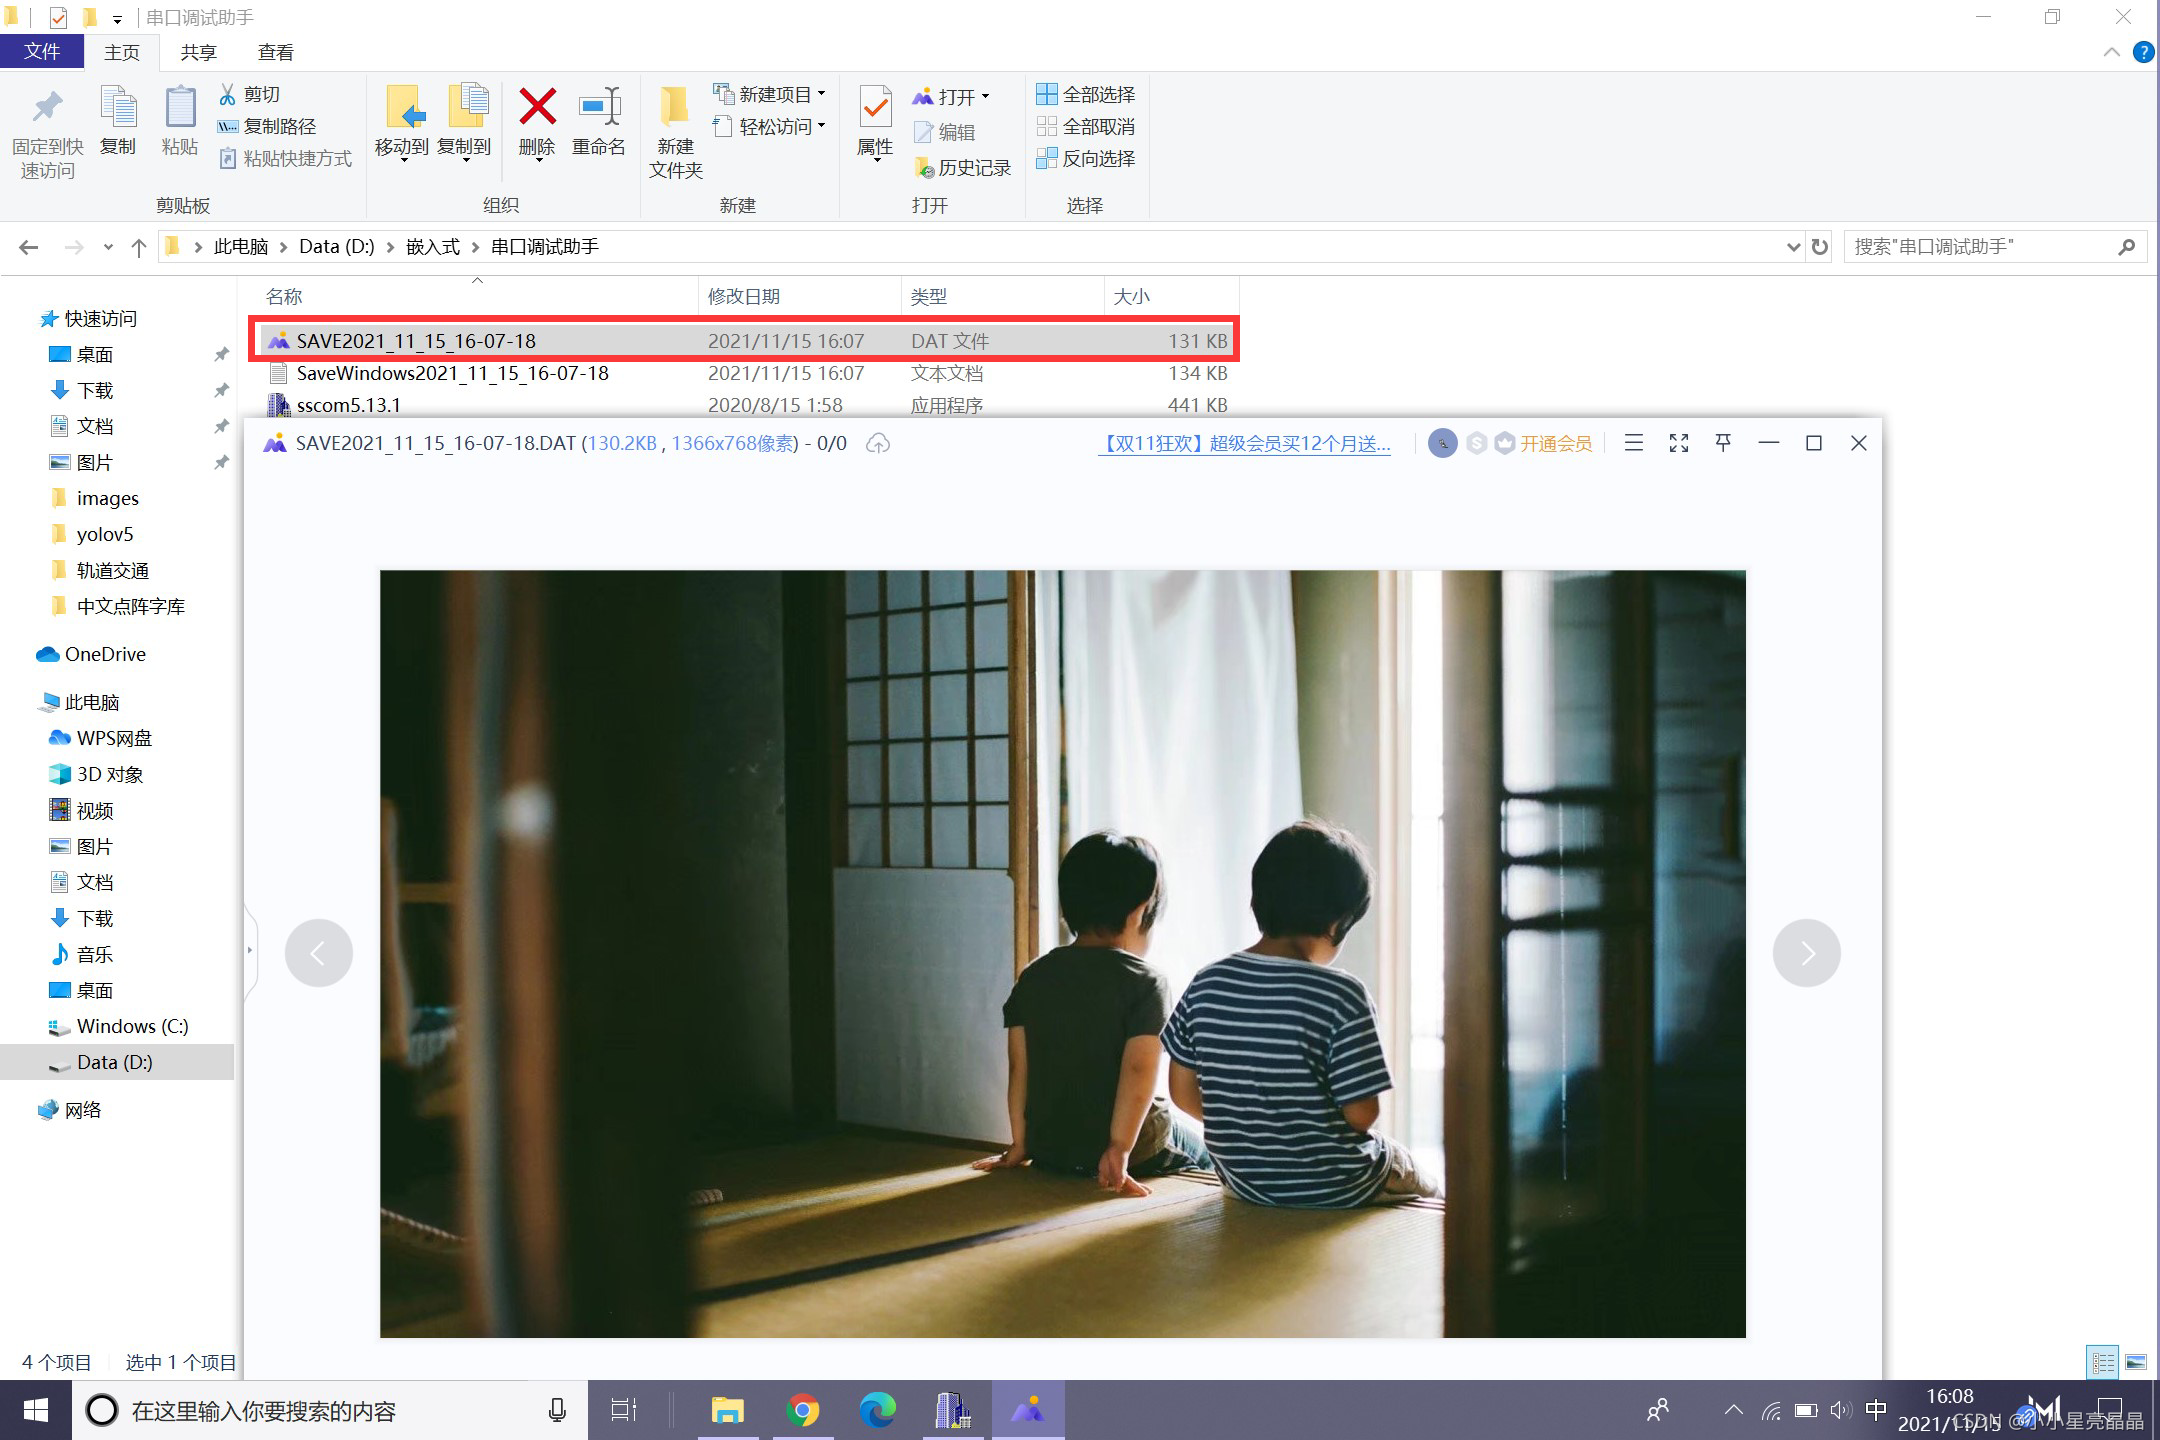Pin the image viewer window on top

click(1723, 443)
